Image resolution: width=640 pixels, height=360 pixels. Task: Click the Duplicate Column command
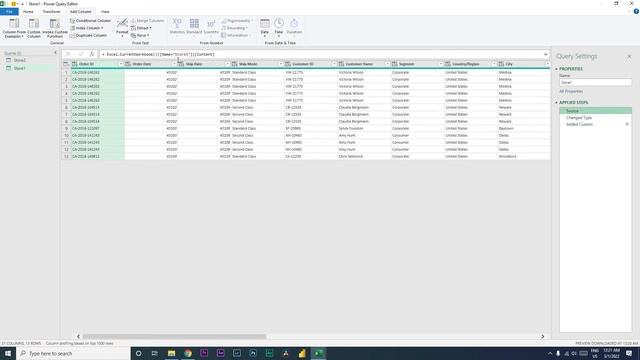pyautogui.click(x=88, y=36)
